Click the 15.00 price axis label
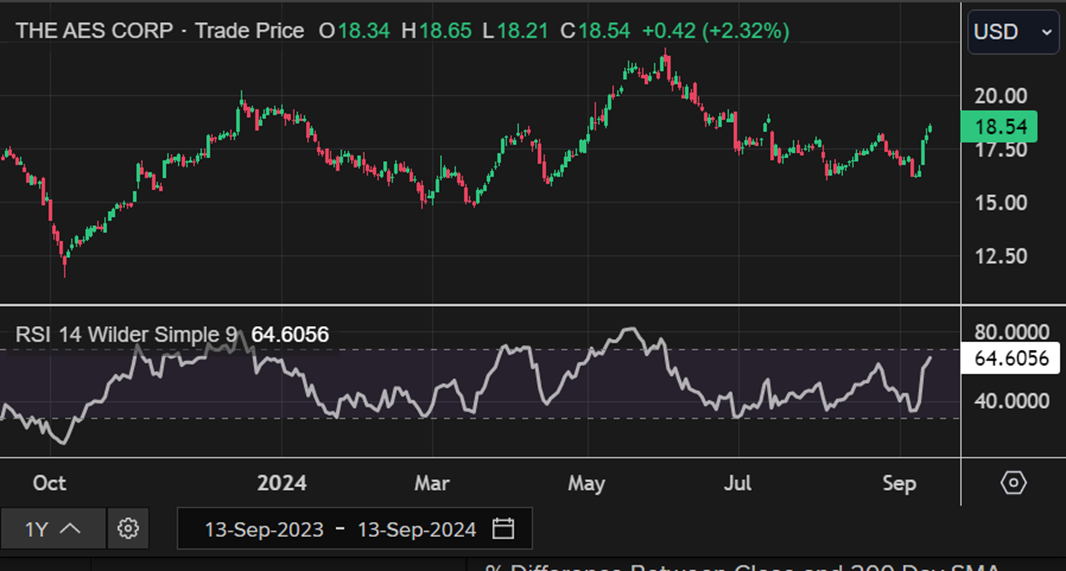Screen dimensions: 1066x571 coord(1000,203)
